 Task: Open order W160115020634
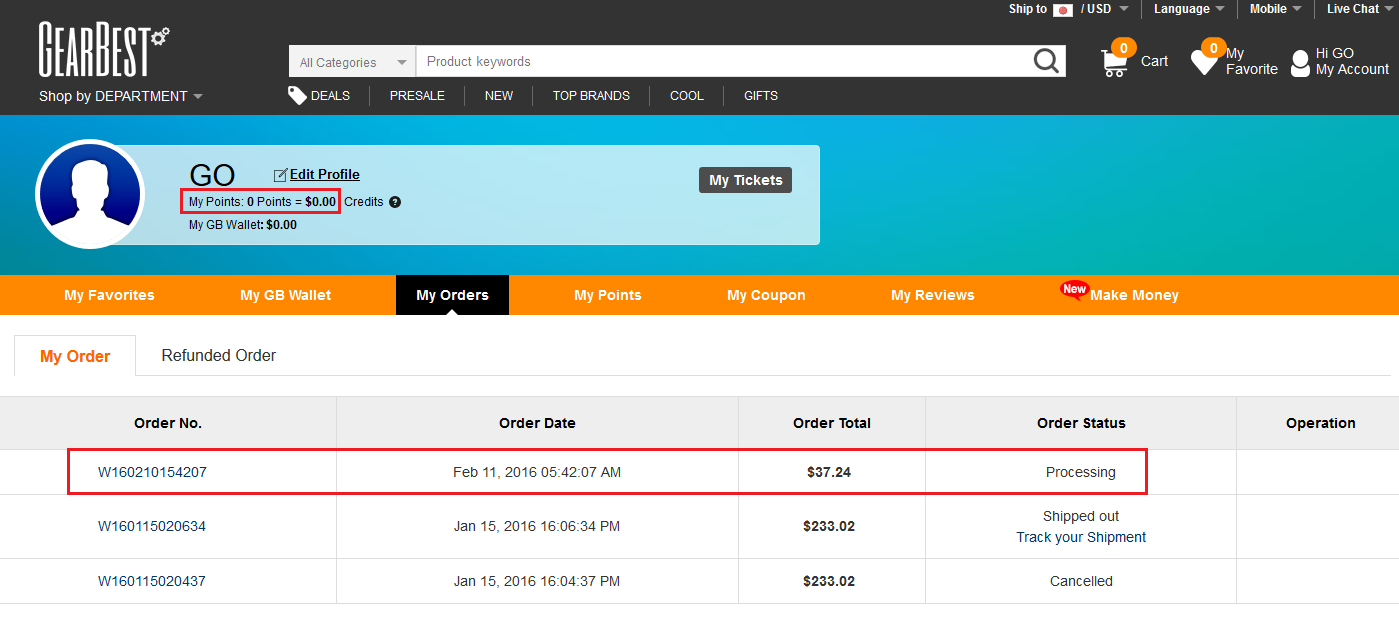point(152,526)
